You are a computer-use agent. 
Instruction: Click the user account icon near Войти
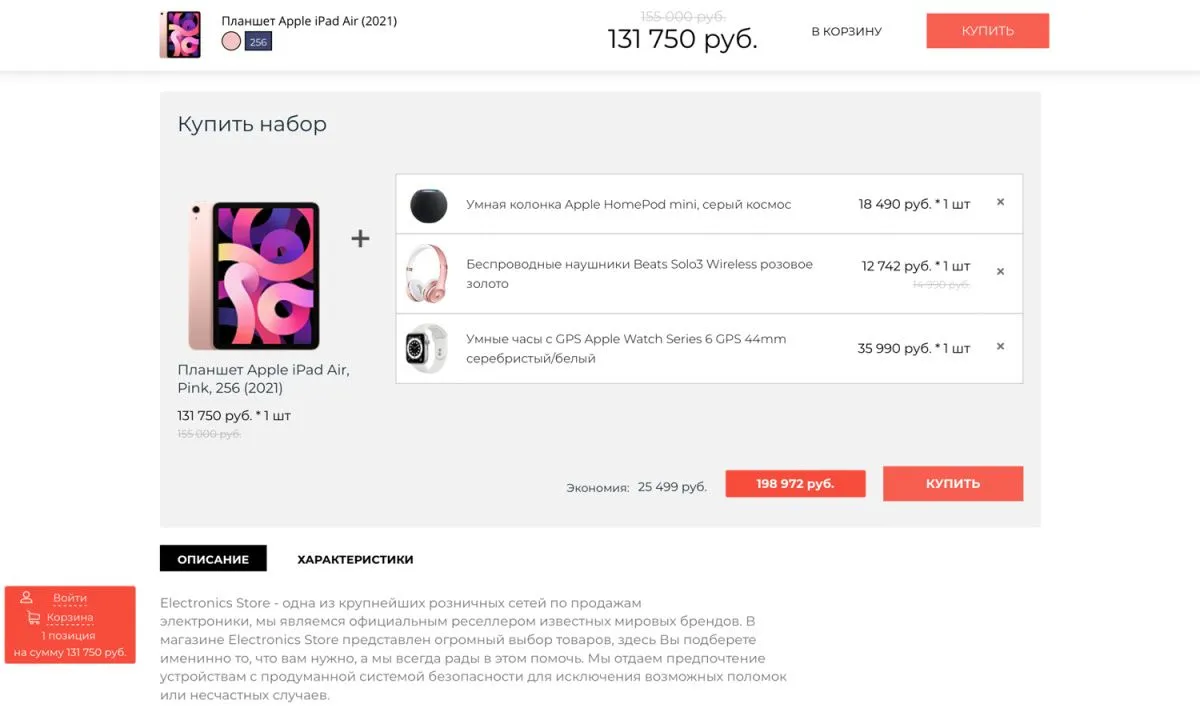27,598
